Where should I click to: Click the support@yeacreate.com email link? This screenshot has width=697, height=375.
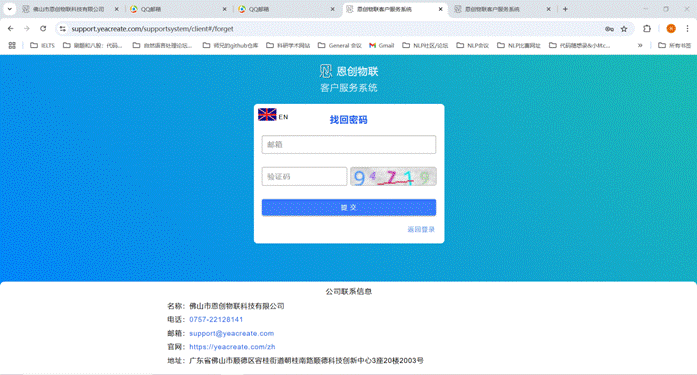232,333
